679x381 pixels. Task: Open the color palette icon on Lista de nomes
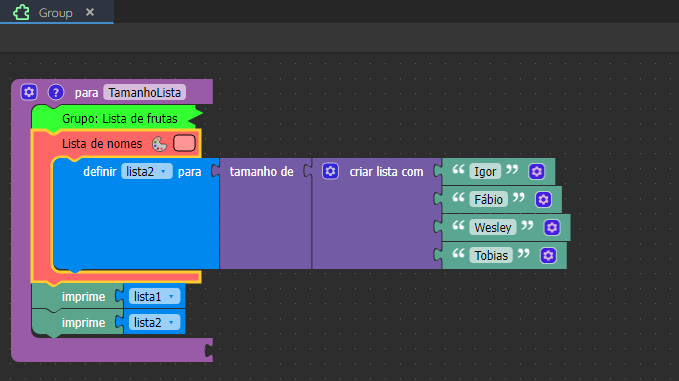(159, 144)
